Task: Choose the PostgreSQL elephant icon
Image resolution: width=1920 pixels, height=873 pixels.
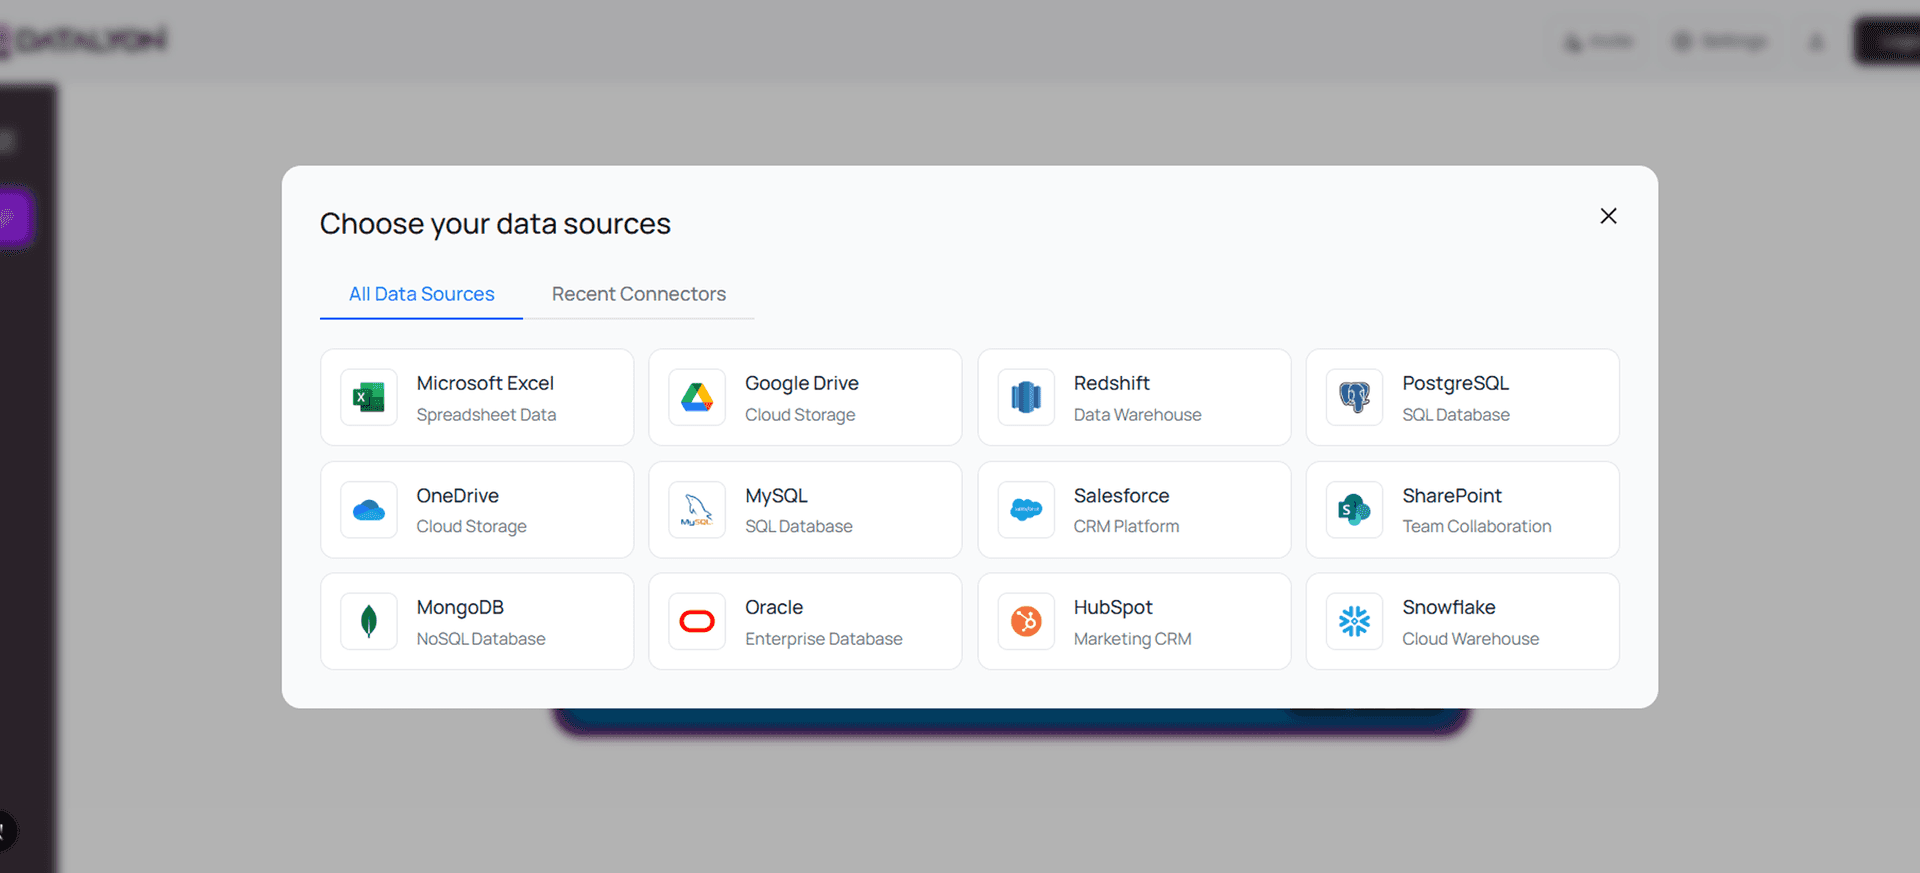Action: click(1354, 398)
